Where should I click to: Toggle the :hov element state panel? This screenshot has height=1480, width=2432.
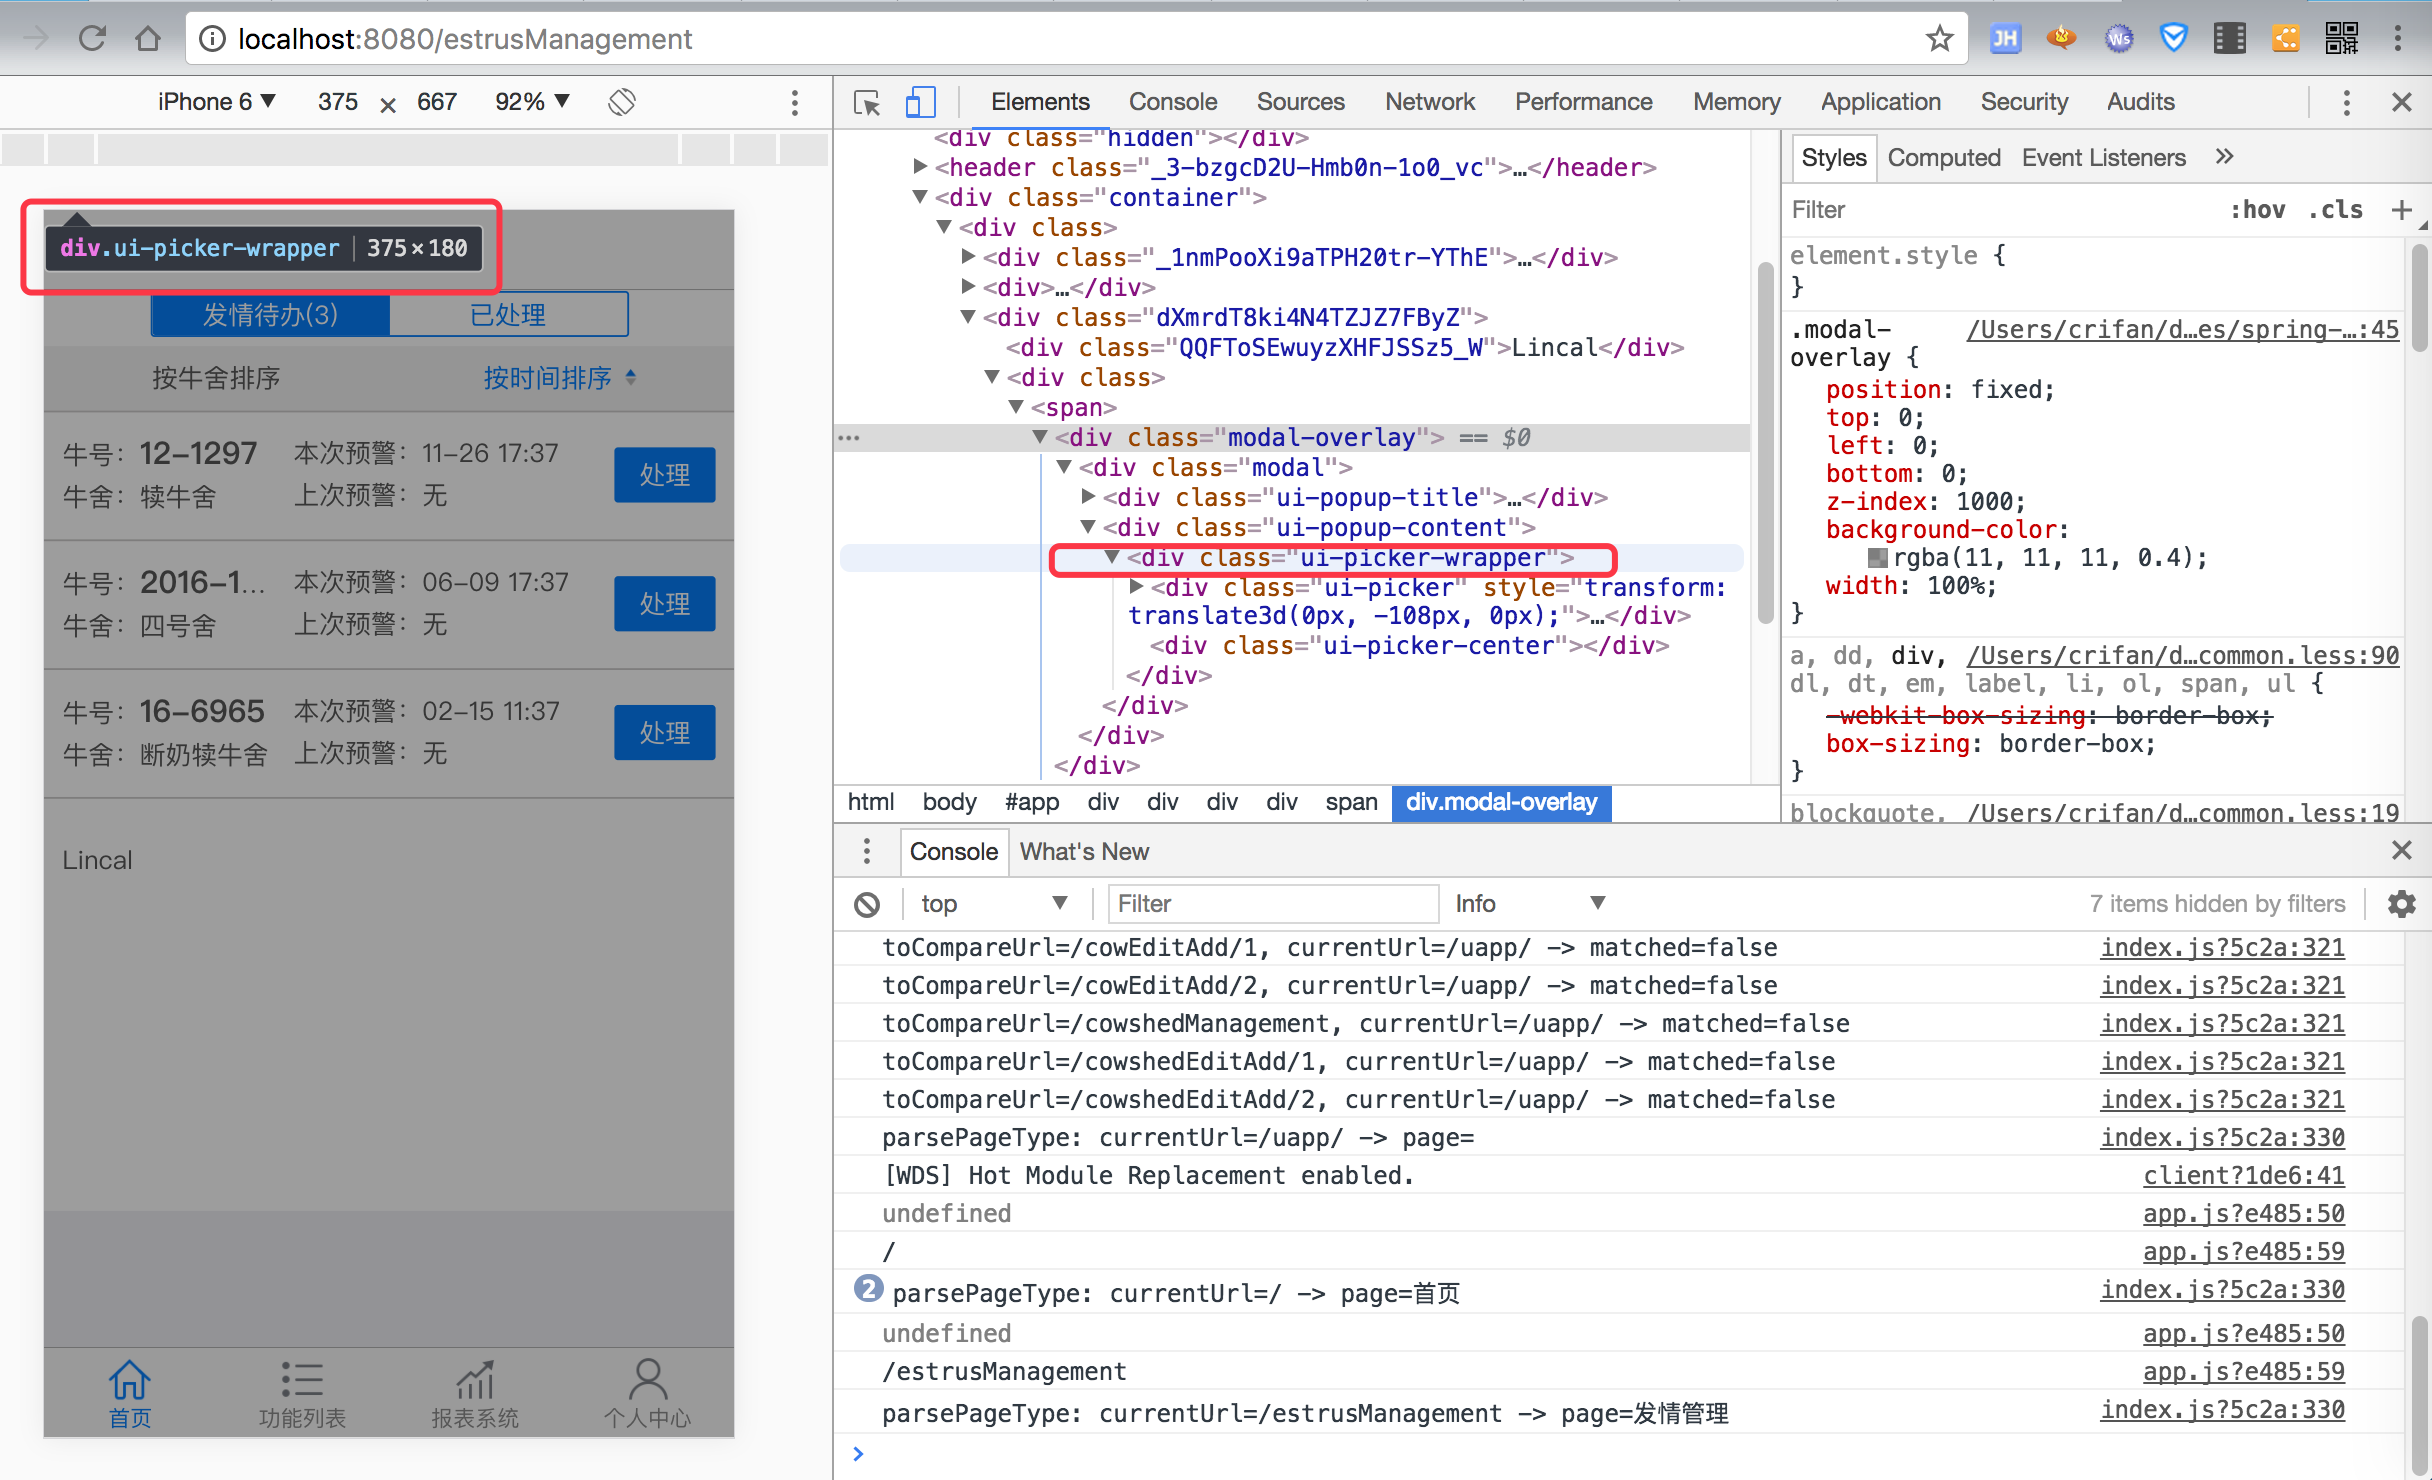pyautogui.click(x=2257, y=210)
